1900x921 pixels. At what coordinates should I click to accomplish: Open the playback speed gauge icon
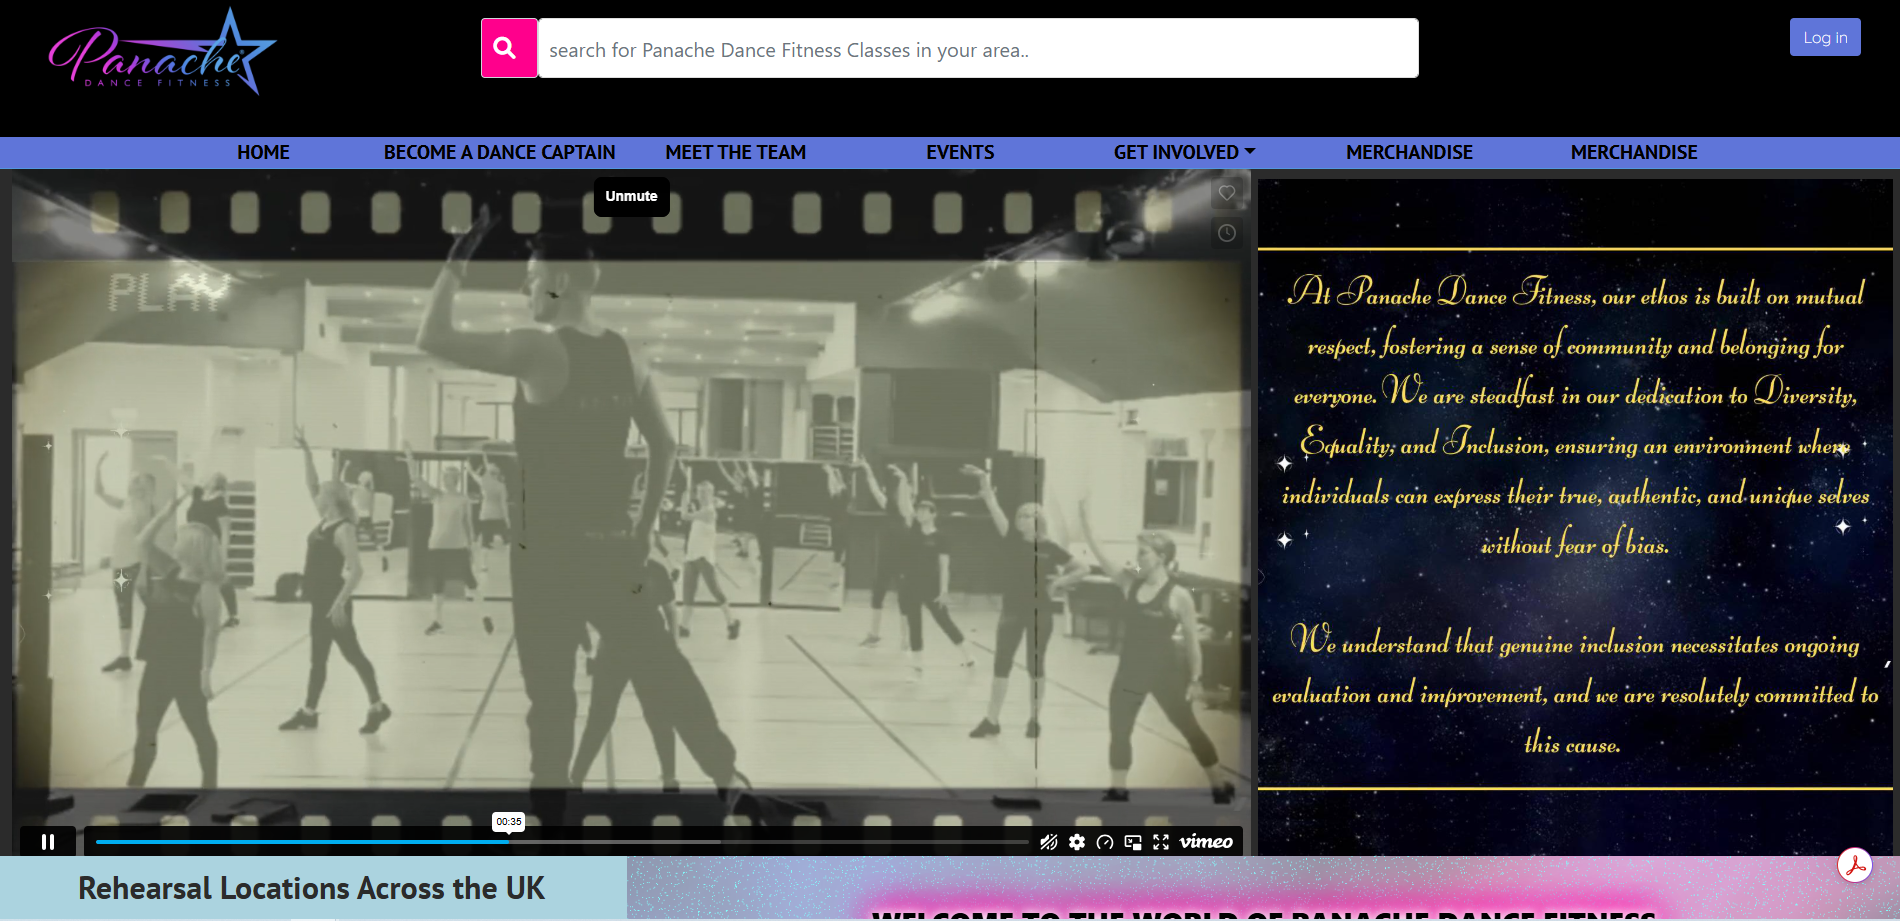[x=1105, y=842]
